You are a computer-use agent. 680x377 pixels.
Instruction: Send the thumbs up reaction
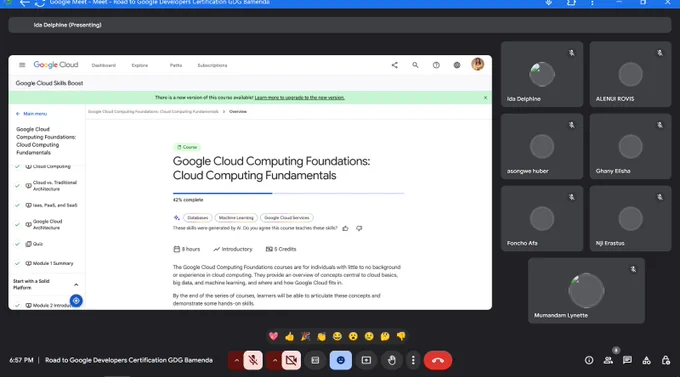click(289, 336)
